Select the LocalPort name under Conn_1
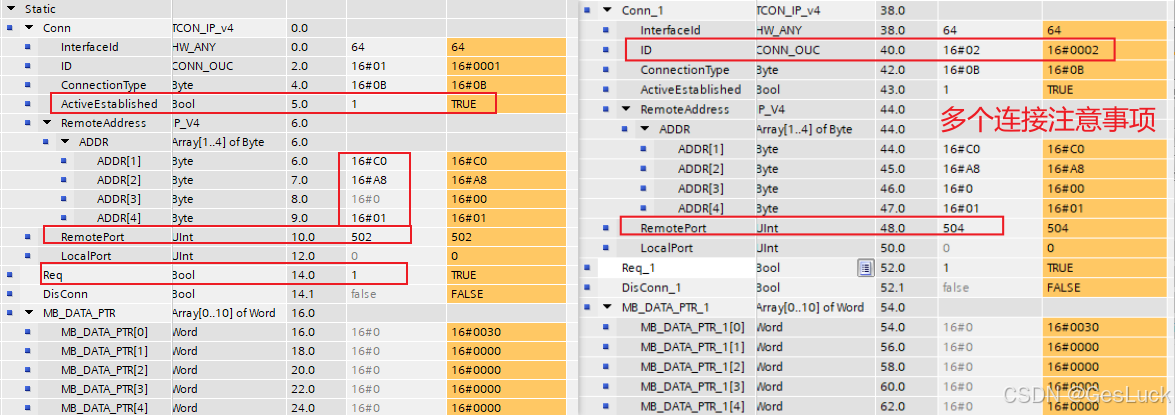Screen dimensions: 1175x415 [667, 248]
